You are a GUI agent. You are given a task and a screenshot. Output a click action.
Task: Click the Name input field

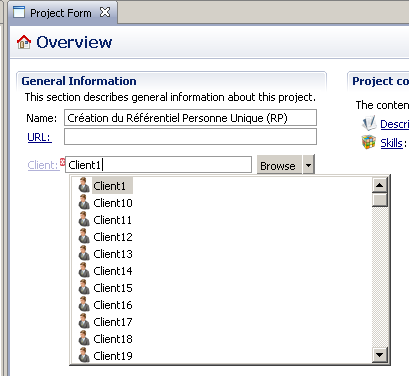[x=190, y=118]
